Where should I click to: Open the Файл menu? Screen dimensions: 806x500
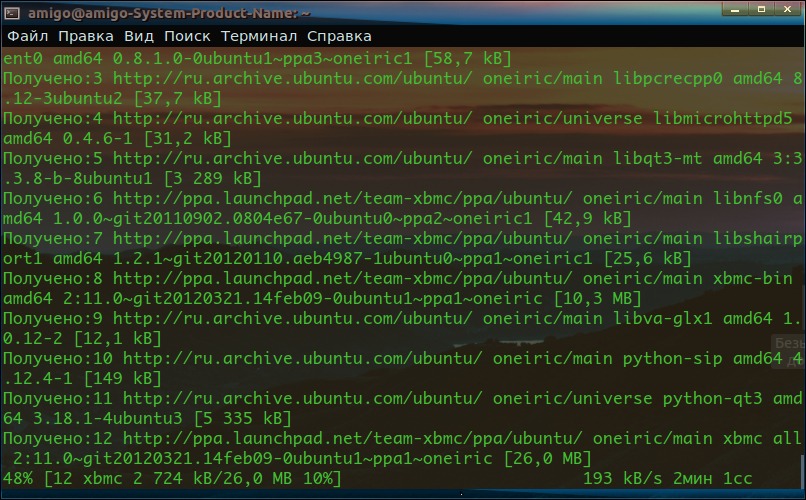tap(28, 36)
